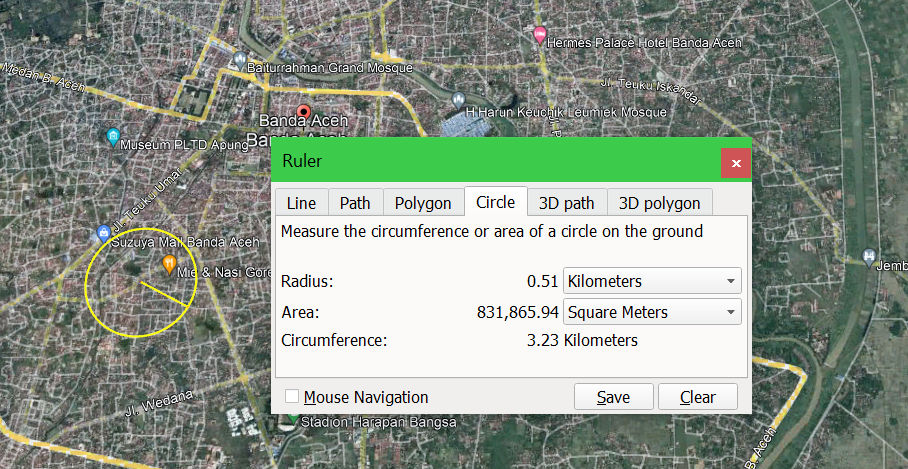This screenshot has height=469, width=908.
Task: Click the Museum PLTD Apung marker icon
Action: [113, 136]
